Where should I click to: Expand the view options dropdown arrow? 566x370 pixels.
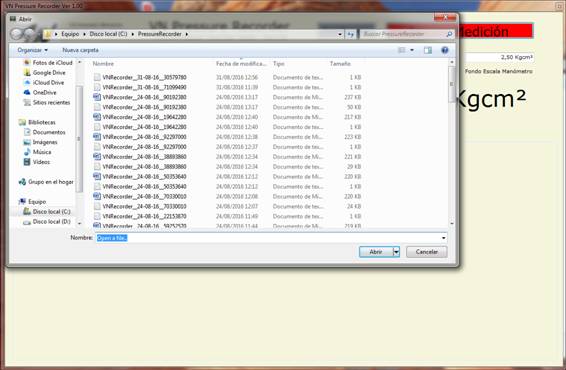click(412, 50)
